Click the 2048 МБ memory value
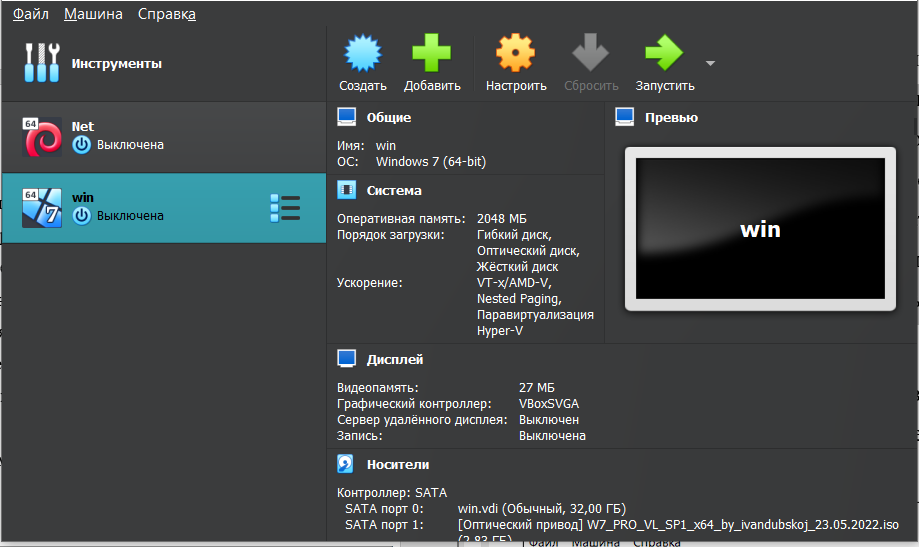The width and height of the screenshot is (919, 547). pyautogui.click(x=502, y=219)
